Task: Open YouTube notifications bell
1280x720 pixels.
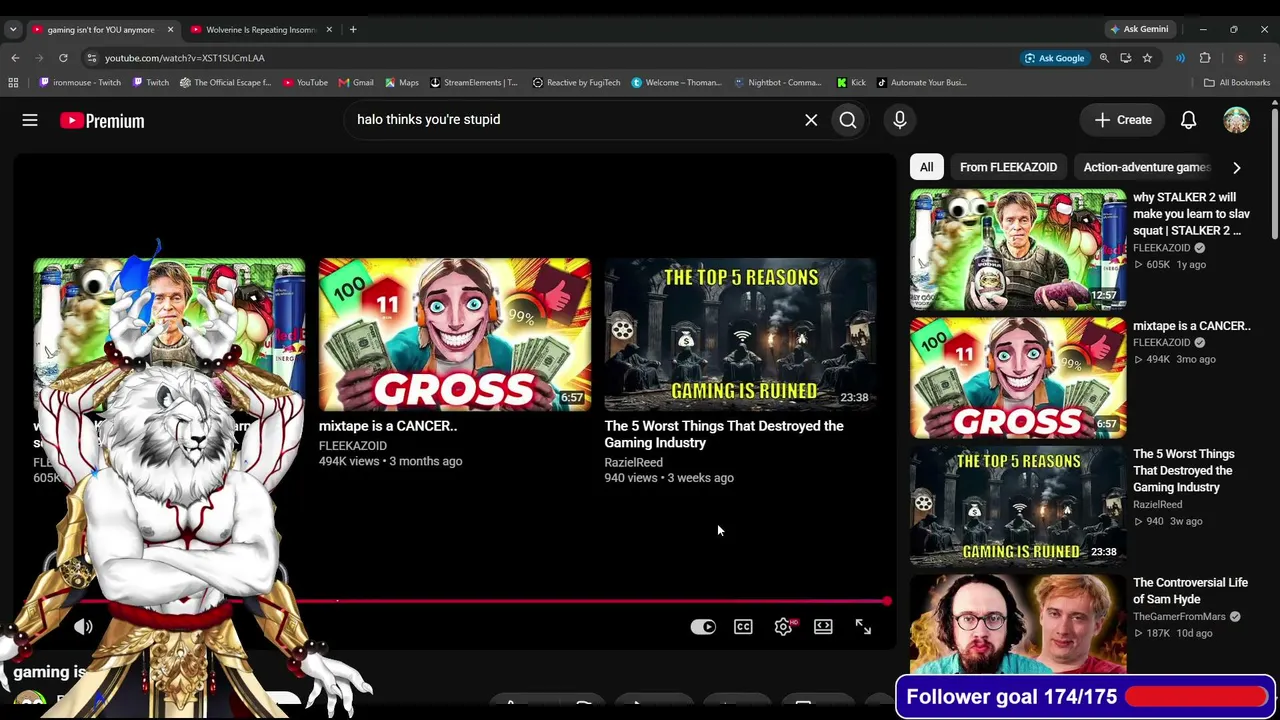Action: [1189, 120]
